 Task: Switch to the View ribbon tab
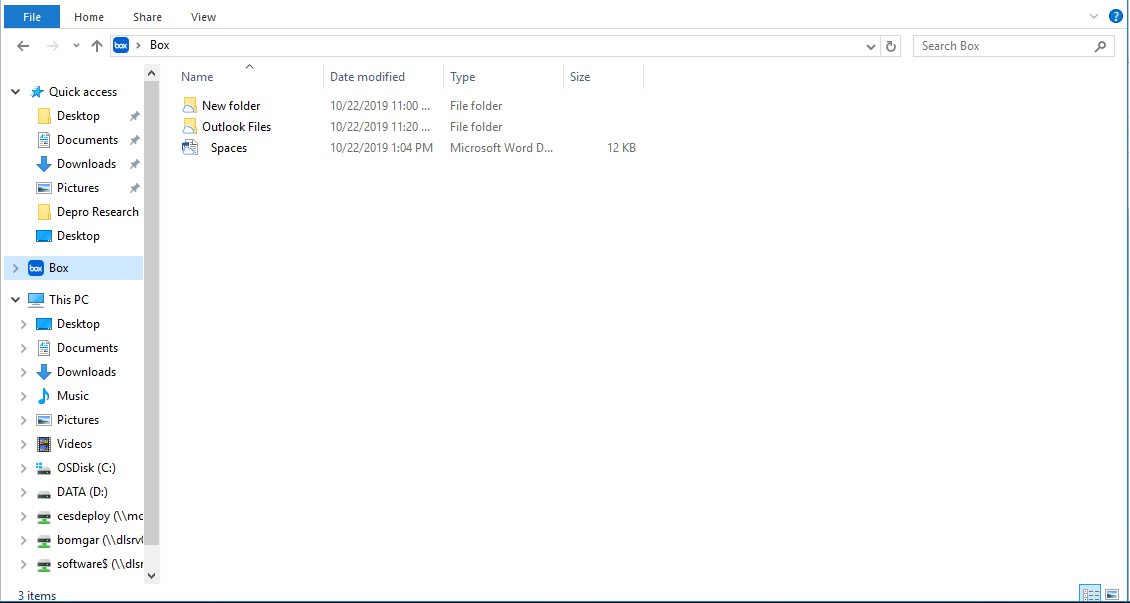203,17
